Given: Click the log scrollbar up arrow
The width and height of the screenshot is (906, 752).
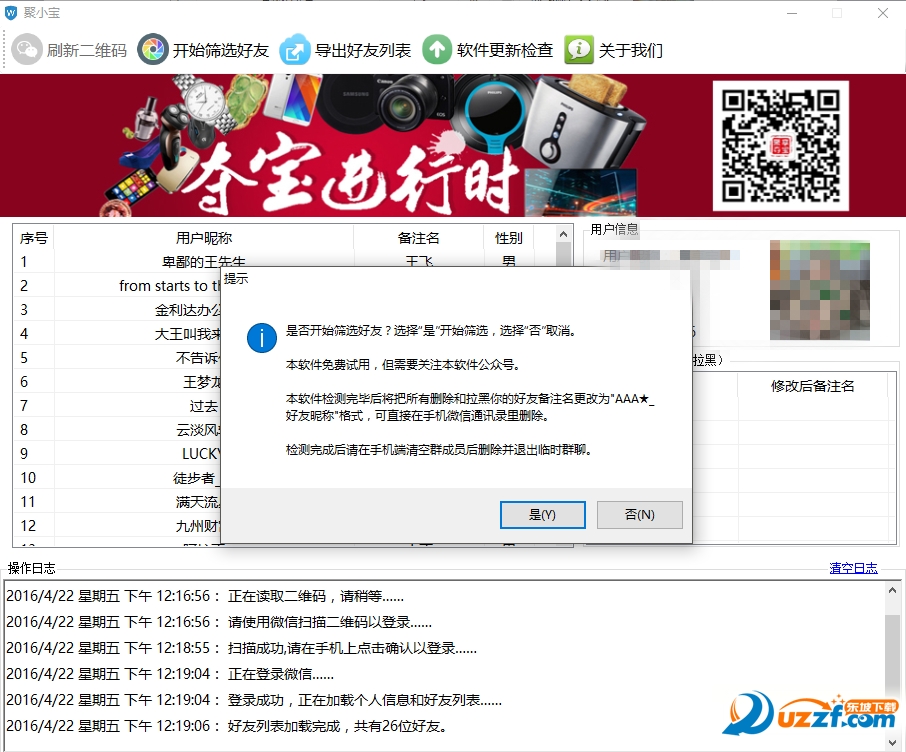Looking at the screenshot, I should 893,591.
